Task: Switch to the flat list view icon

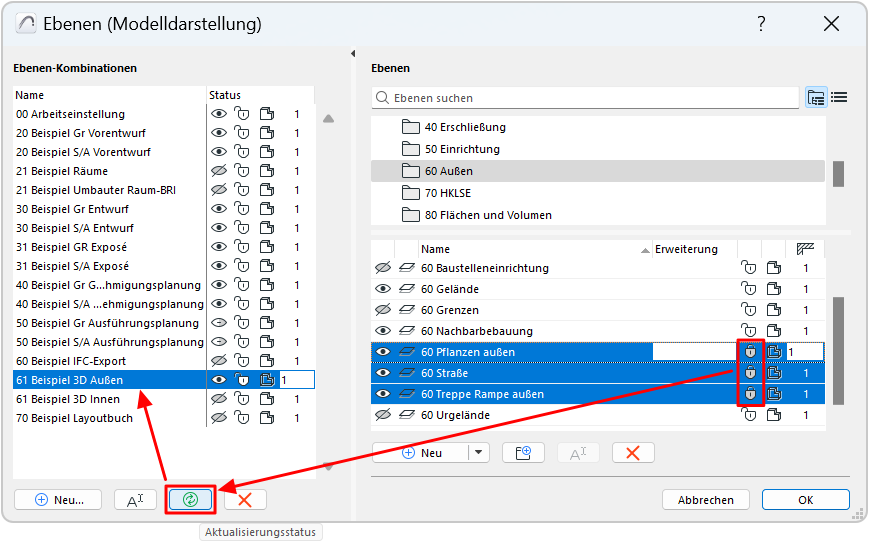Action: coord(839,97)
